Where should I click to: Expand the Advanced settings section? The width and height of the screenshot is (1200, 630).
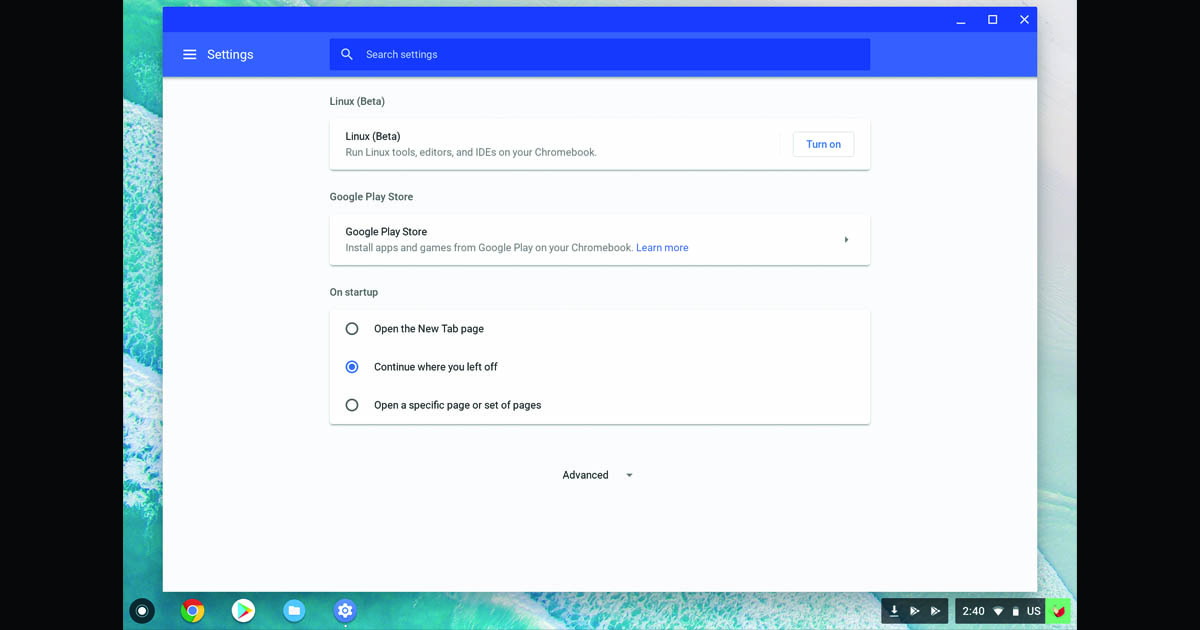coord(598,475)
